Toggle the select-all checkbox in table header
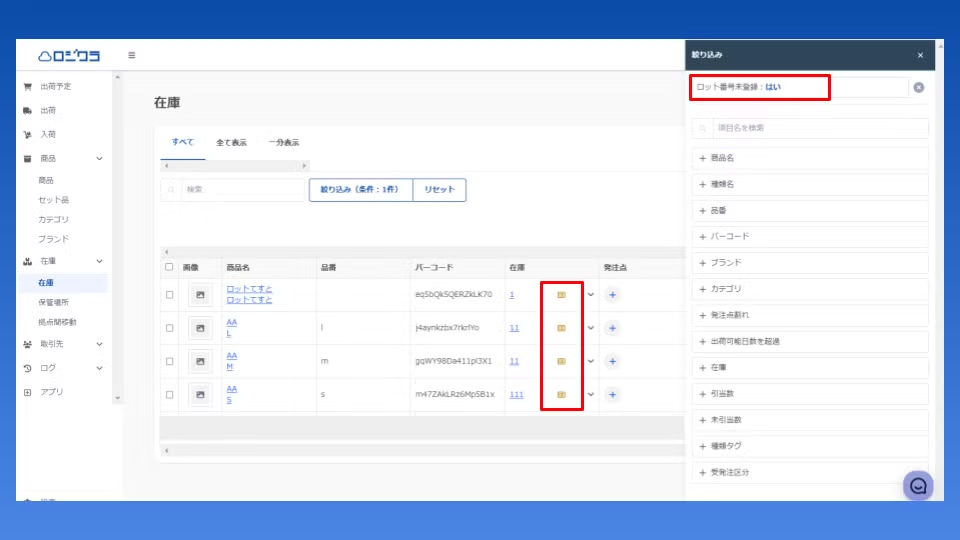 coord(169,267)
